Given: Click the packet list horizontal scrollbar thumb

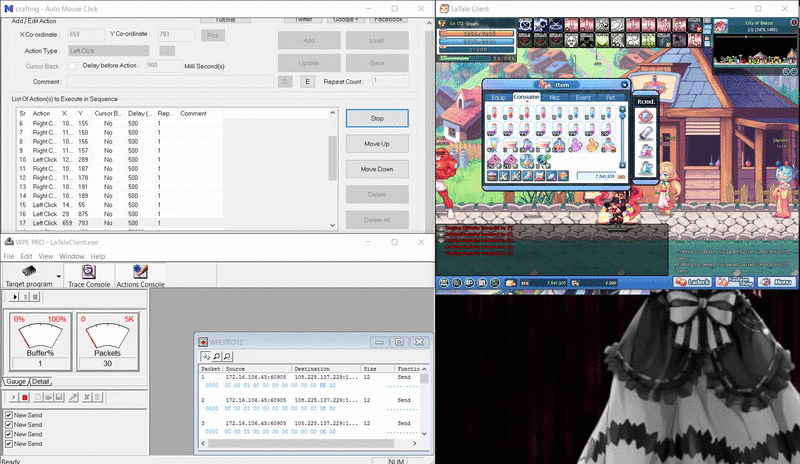Looking at the screenshot, I should pos(301,443).
